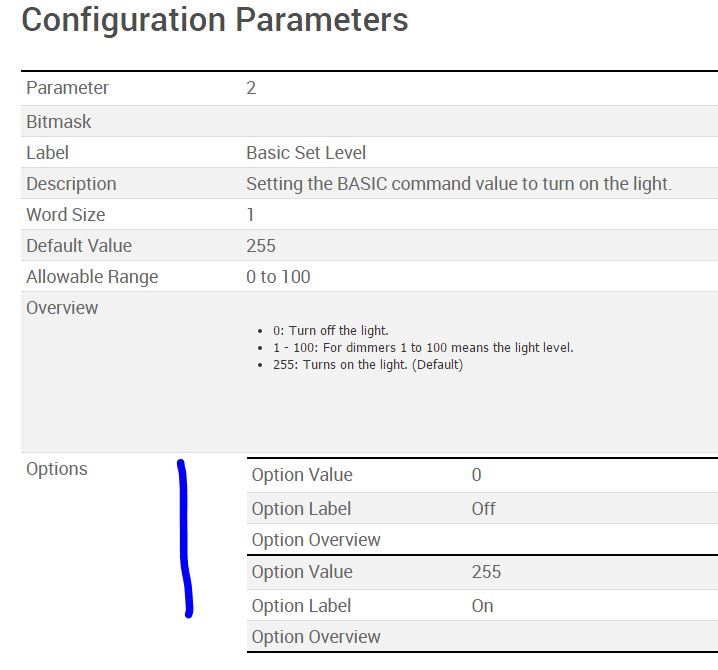This screenshot has width=718, height=670.
Task: Click the 255 next to Default Value
Action: coord(260,246)
